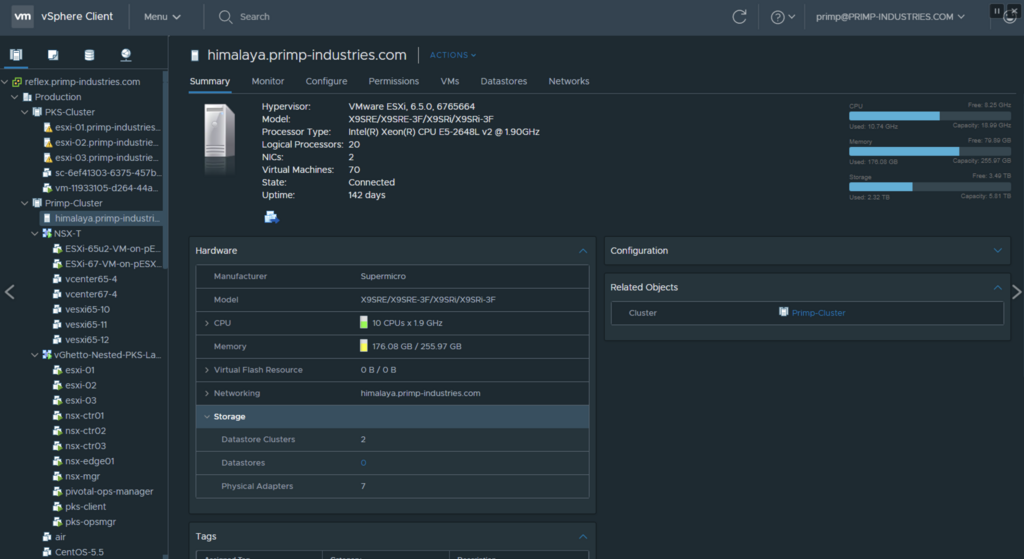
Task: Open the help question mark menu
Action: (x=782, y=17)
